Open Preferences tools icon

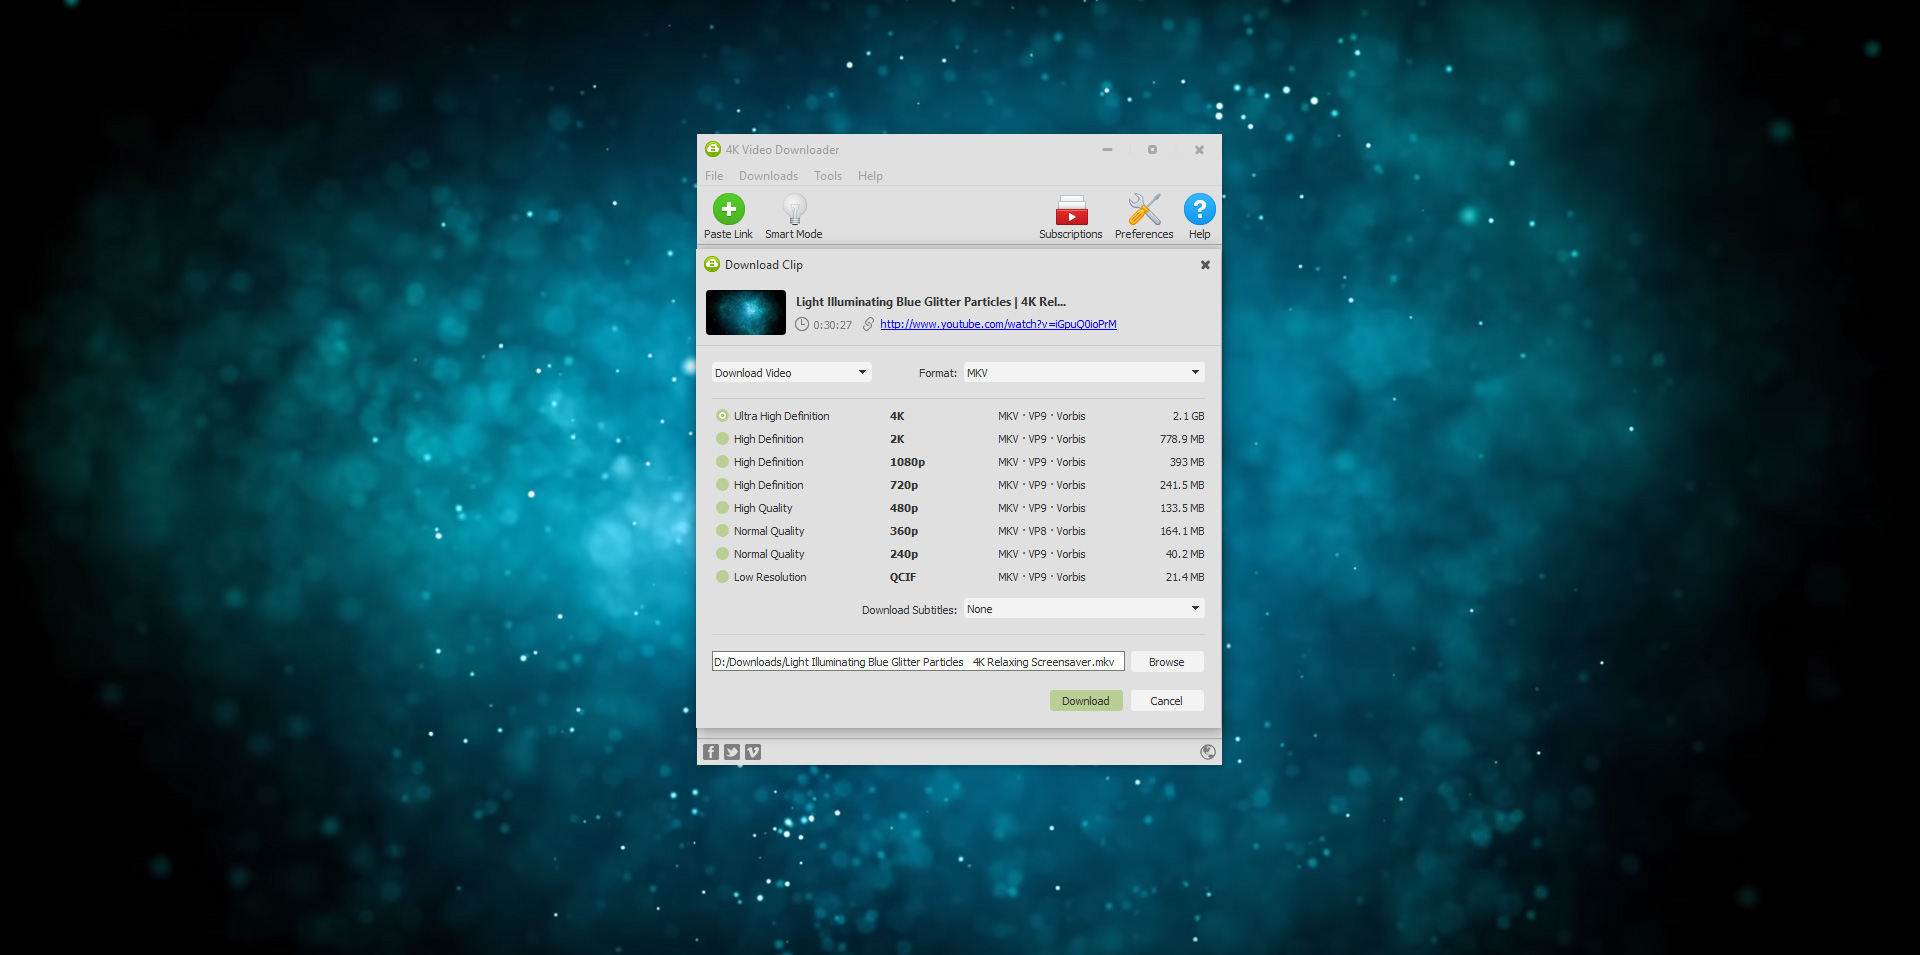point(1144,209)
